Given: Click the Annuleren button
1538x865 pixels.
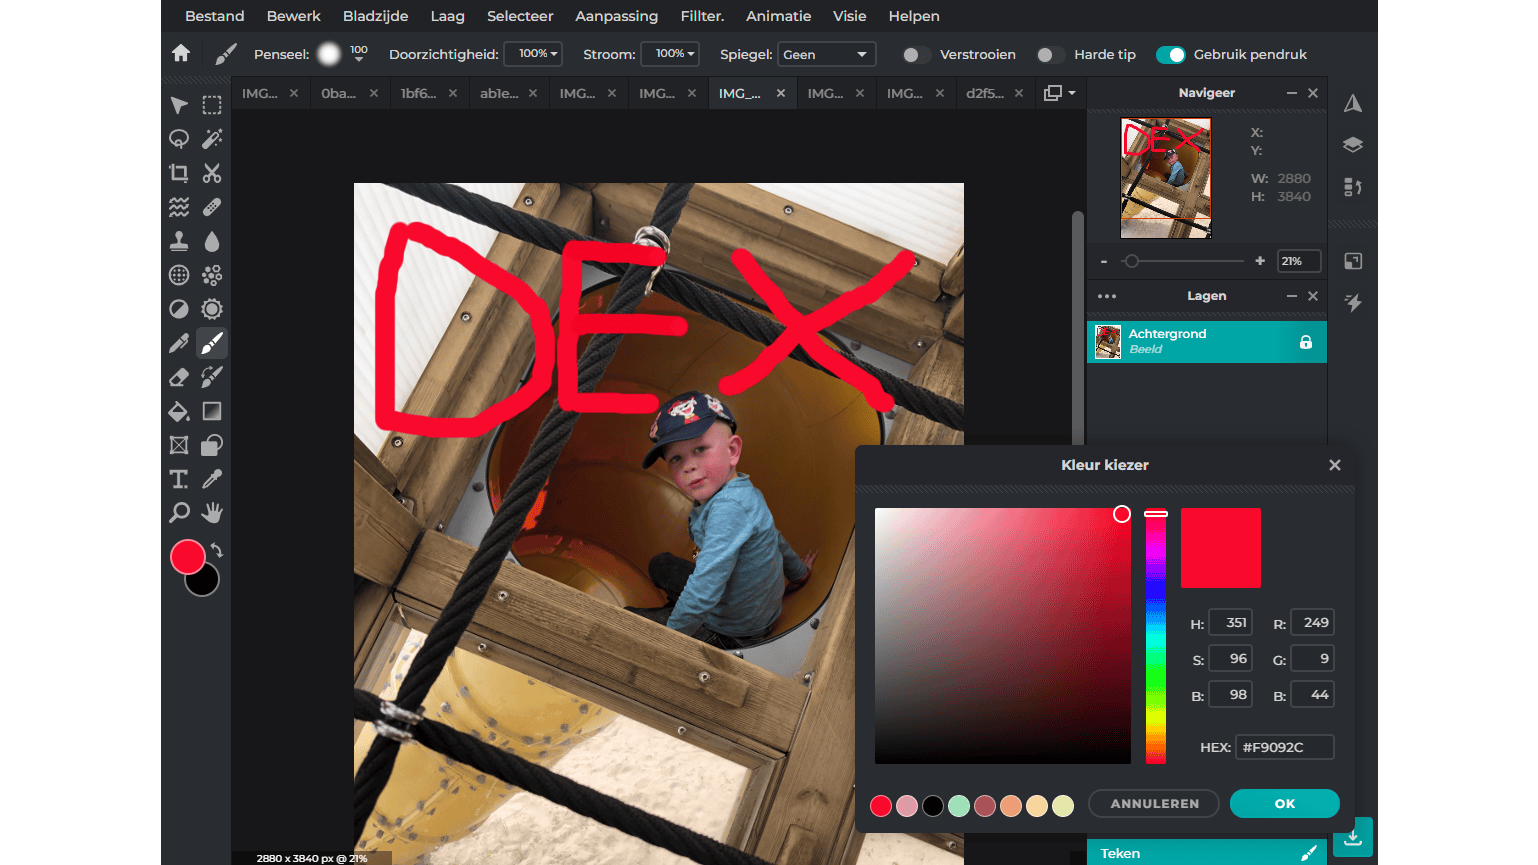Looking at the screenshot, I should tap(1154, 804).
